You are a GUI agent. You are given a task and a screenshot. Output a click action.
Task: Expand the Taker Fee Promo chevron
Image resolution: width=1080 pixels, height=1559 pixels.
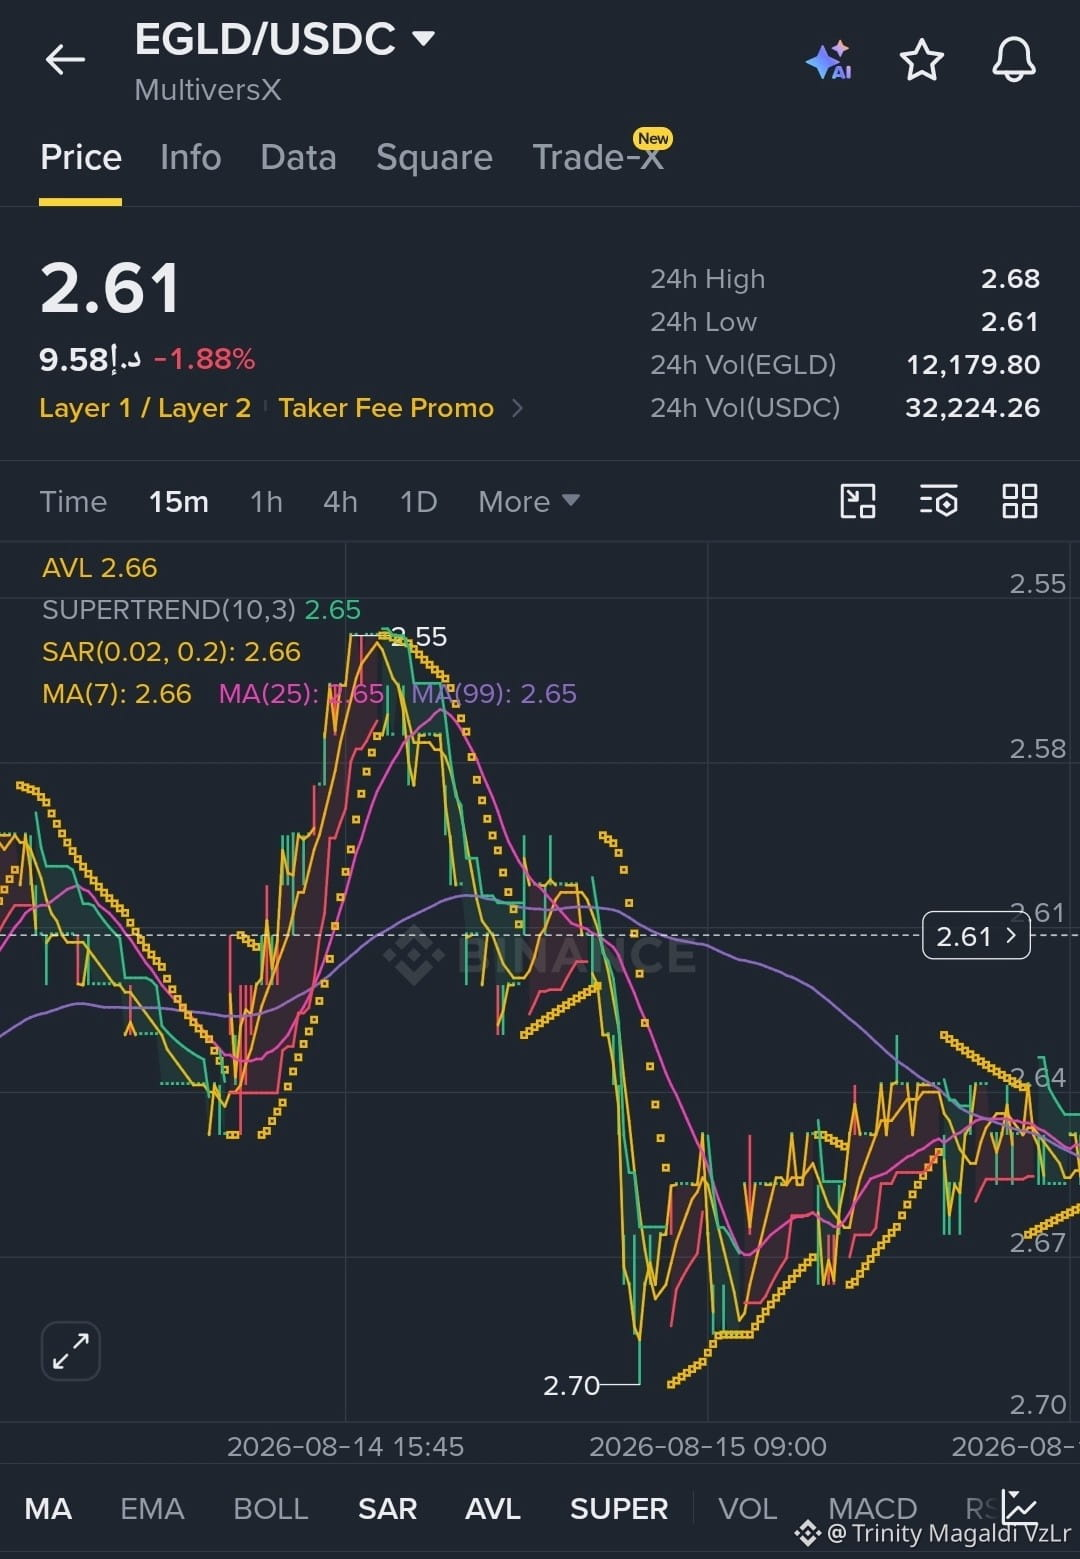tap(517, 408)
